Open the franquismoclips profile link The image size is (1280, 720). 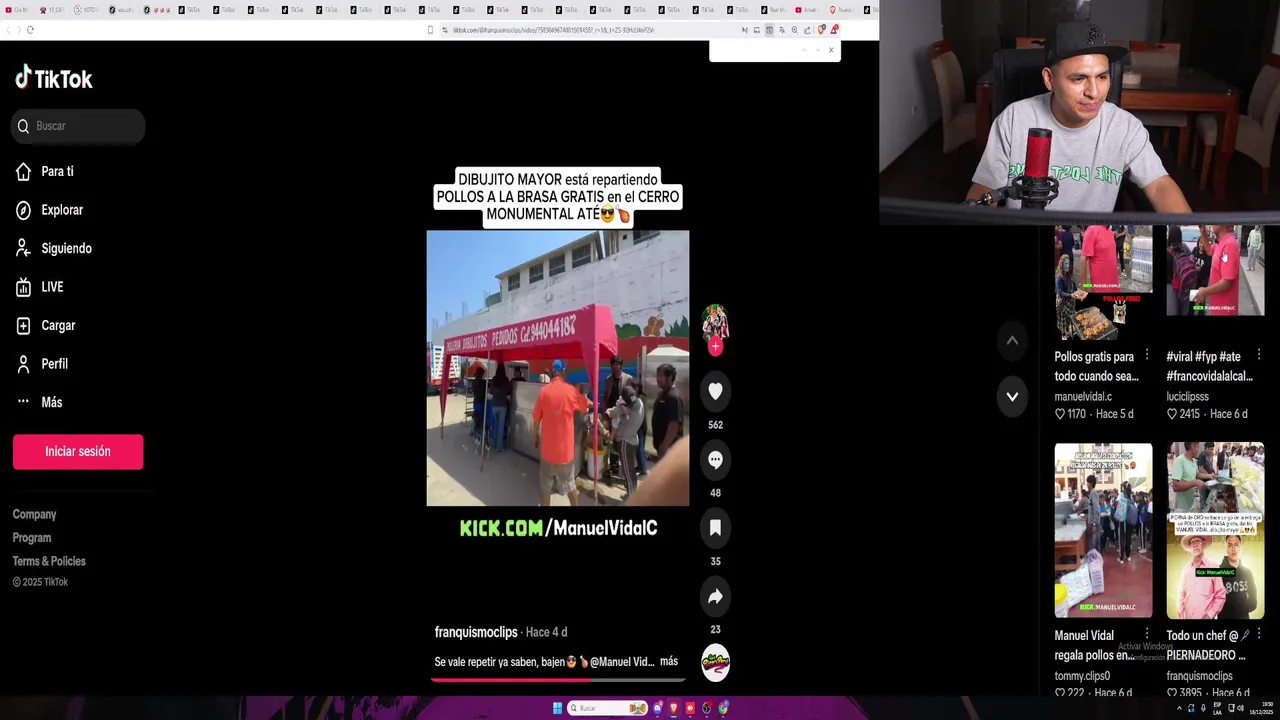click(476, 632)
